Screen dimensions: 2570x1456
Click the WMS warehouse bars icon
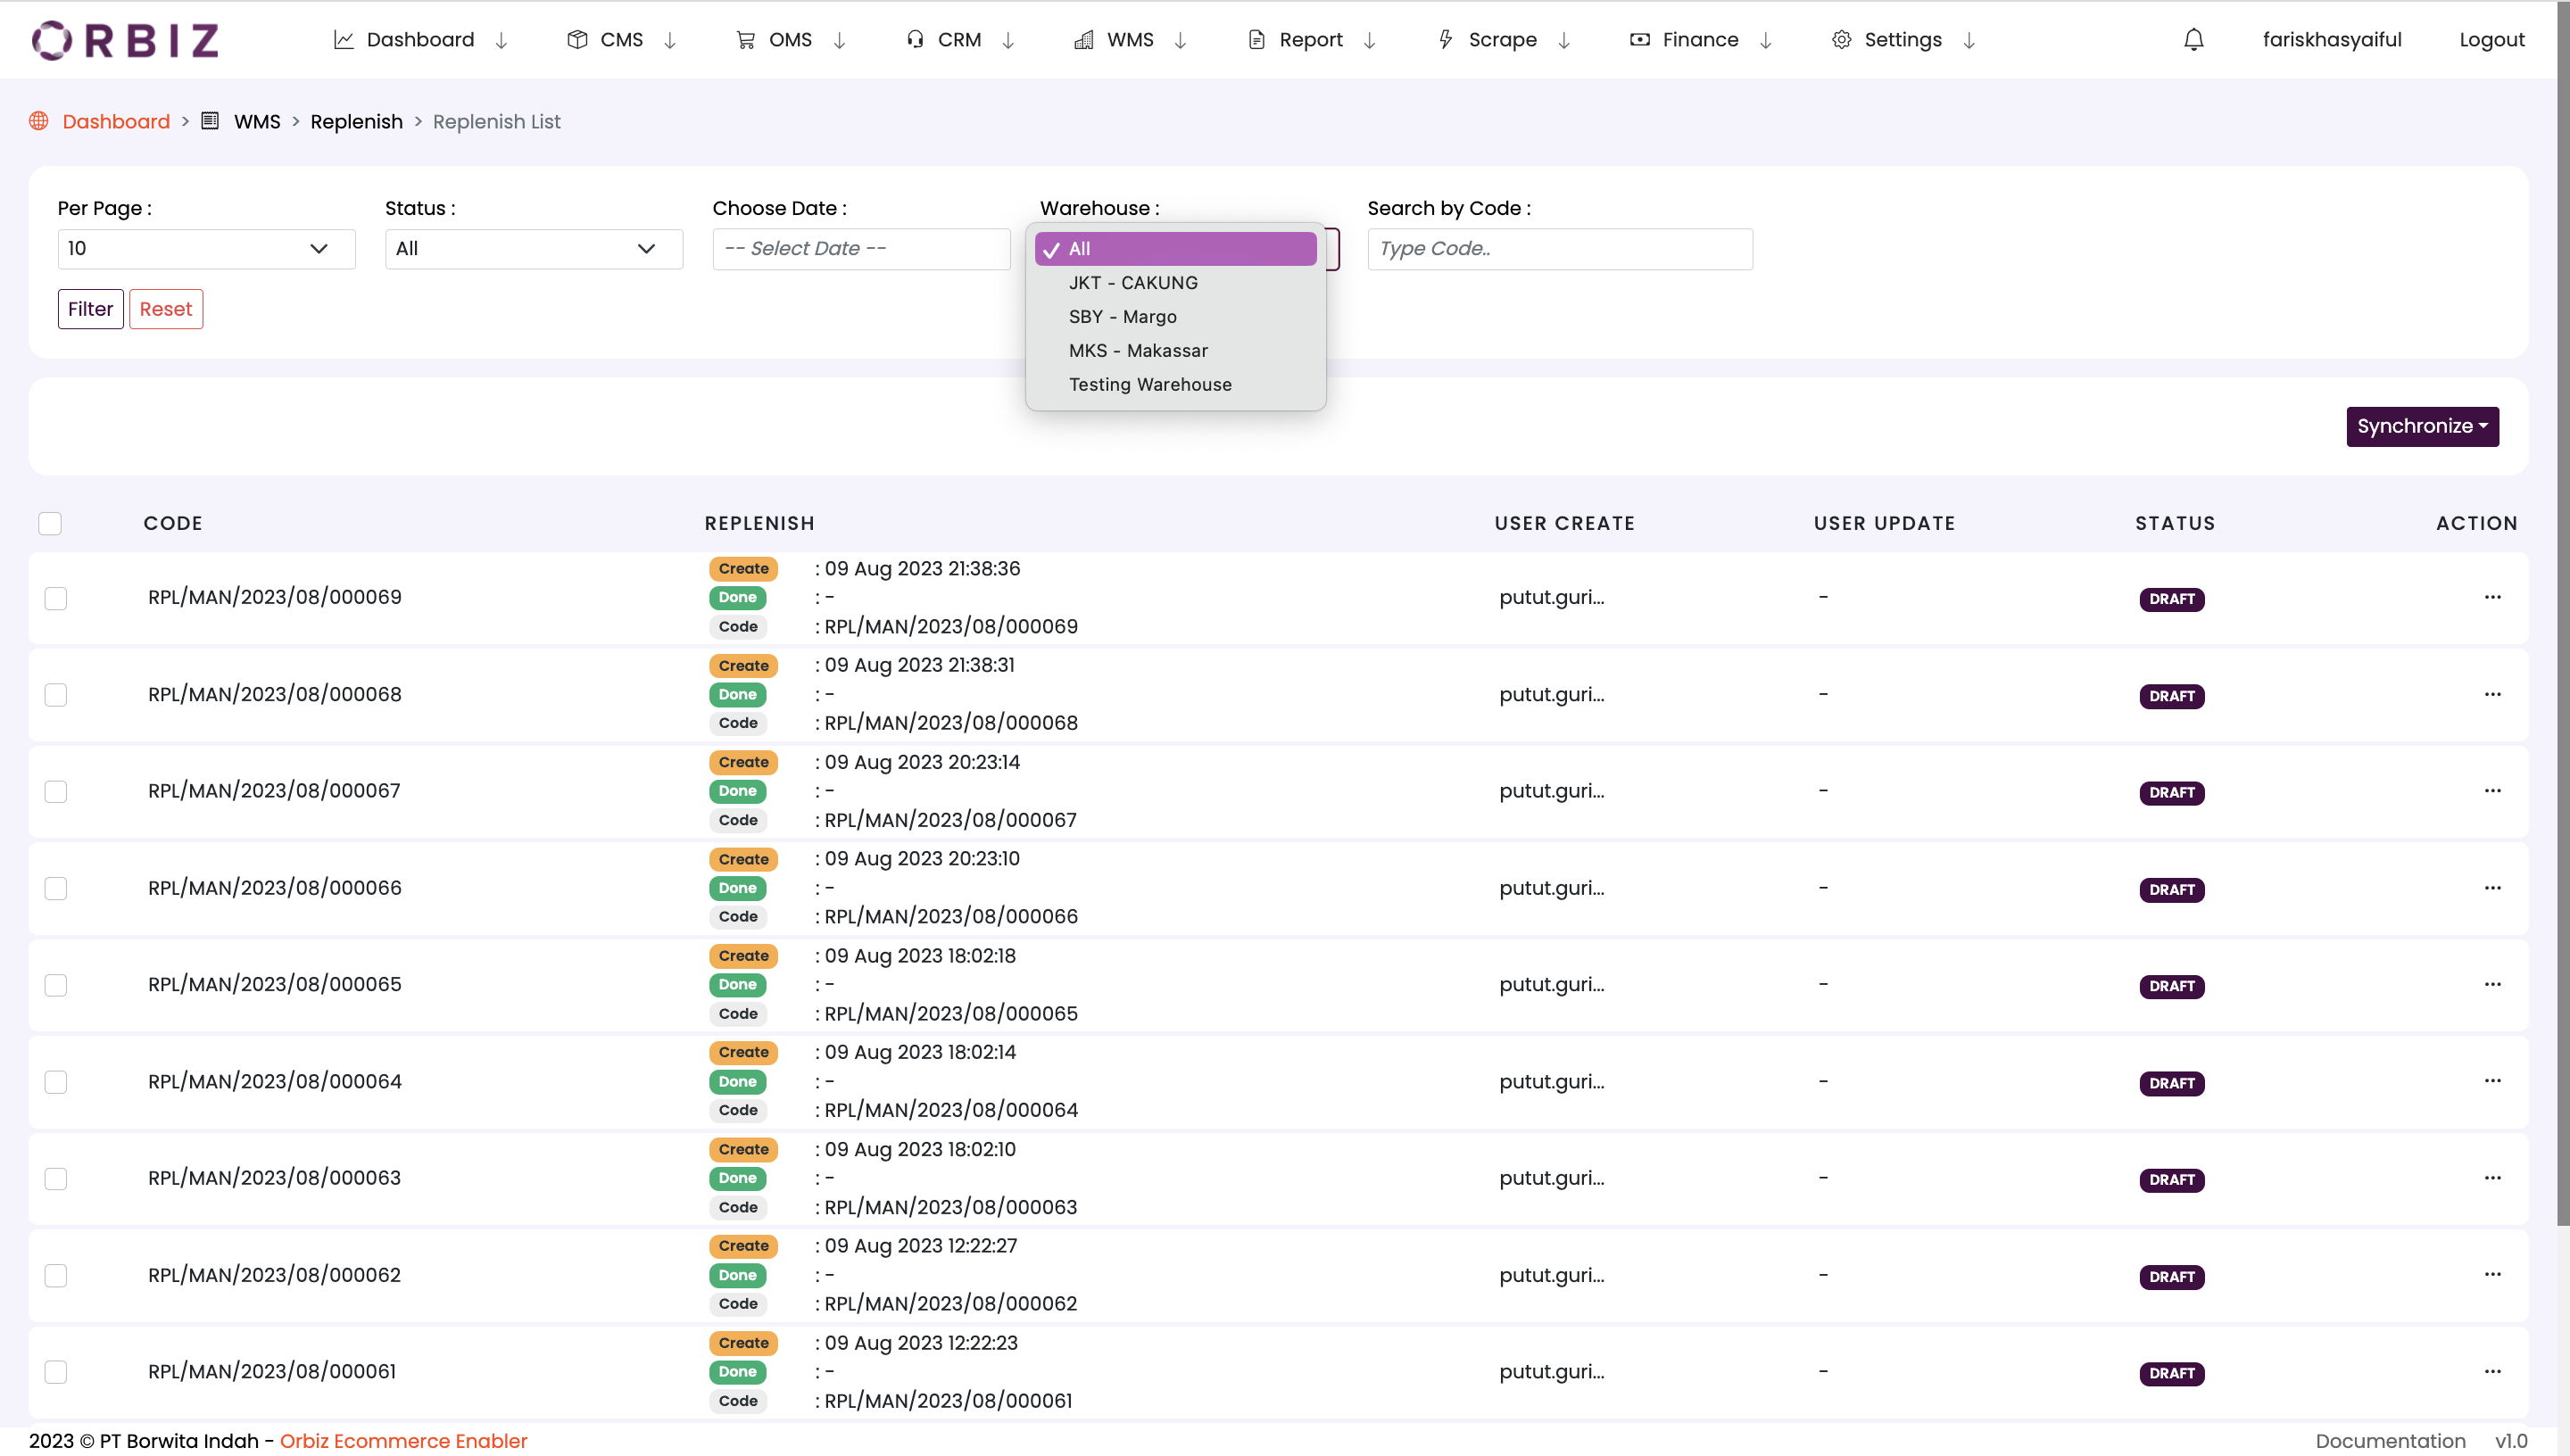[x=1083, y=40]
